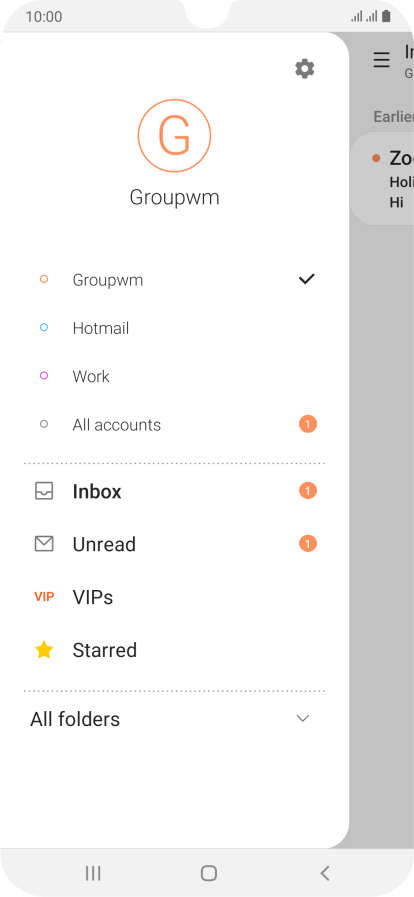Screen dimensions: 414x897
Task: Tap the Android back navigation icon
Action: [x=325, y=873]
